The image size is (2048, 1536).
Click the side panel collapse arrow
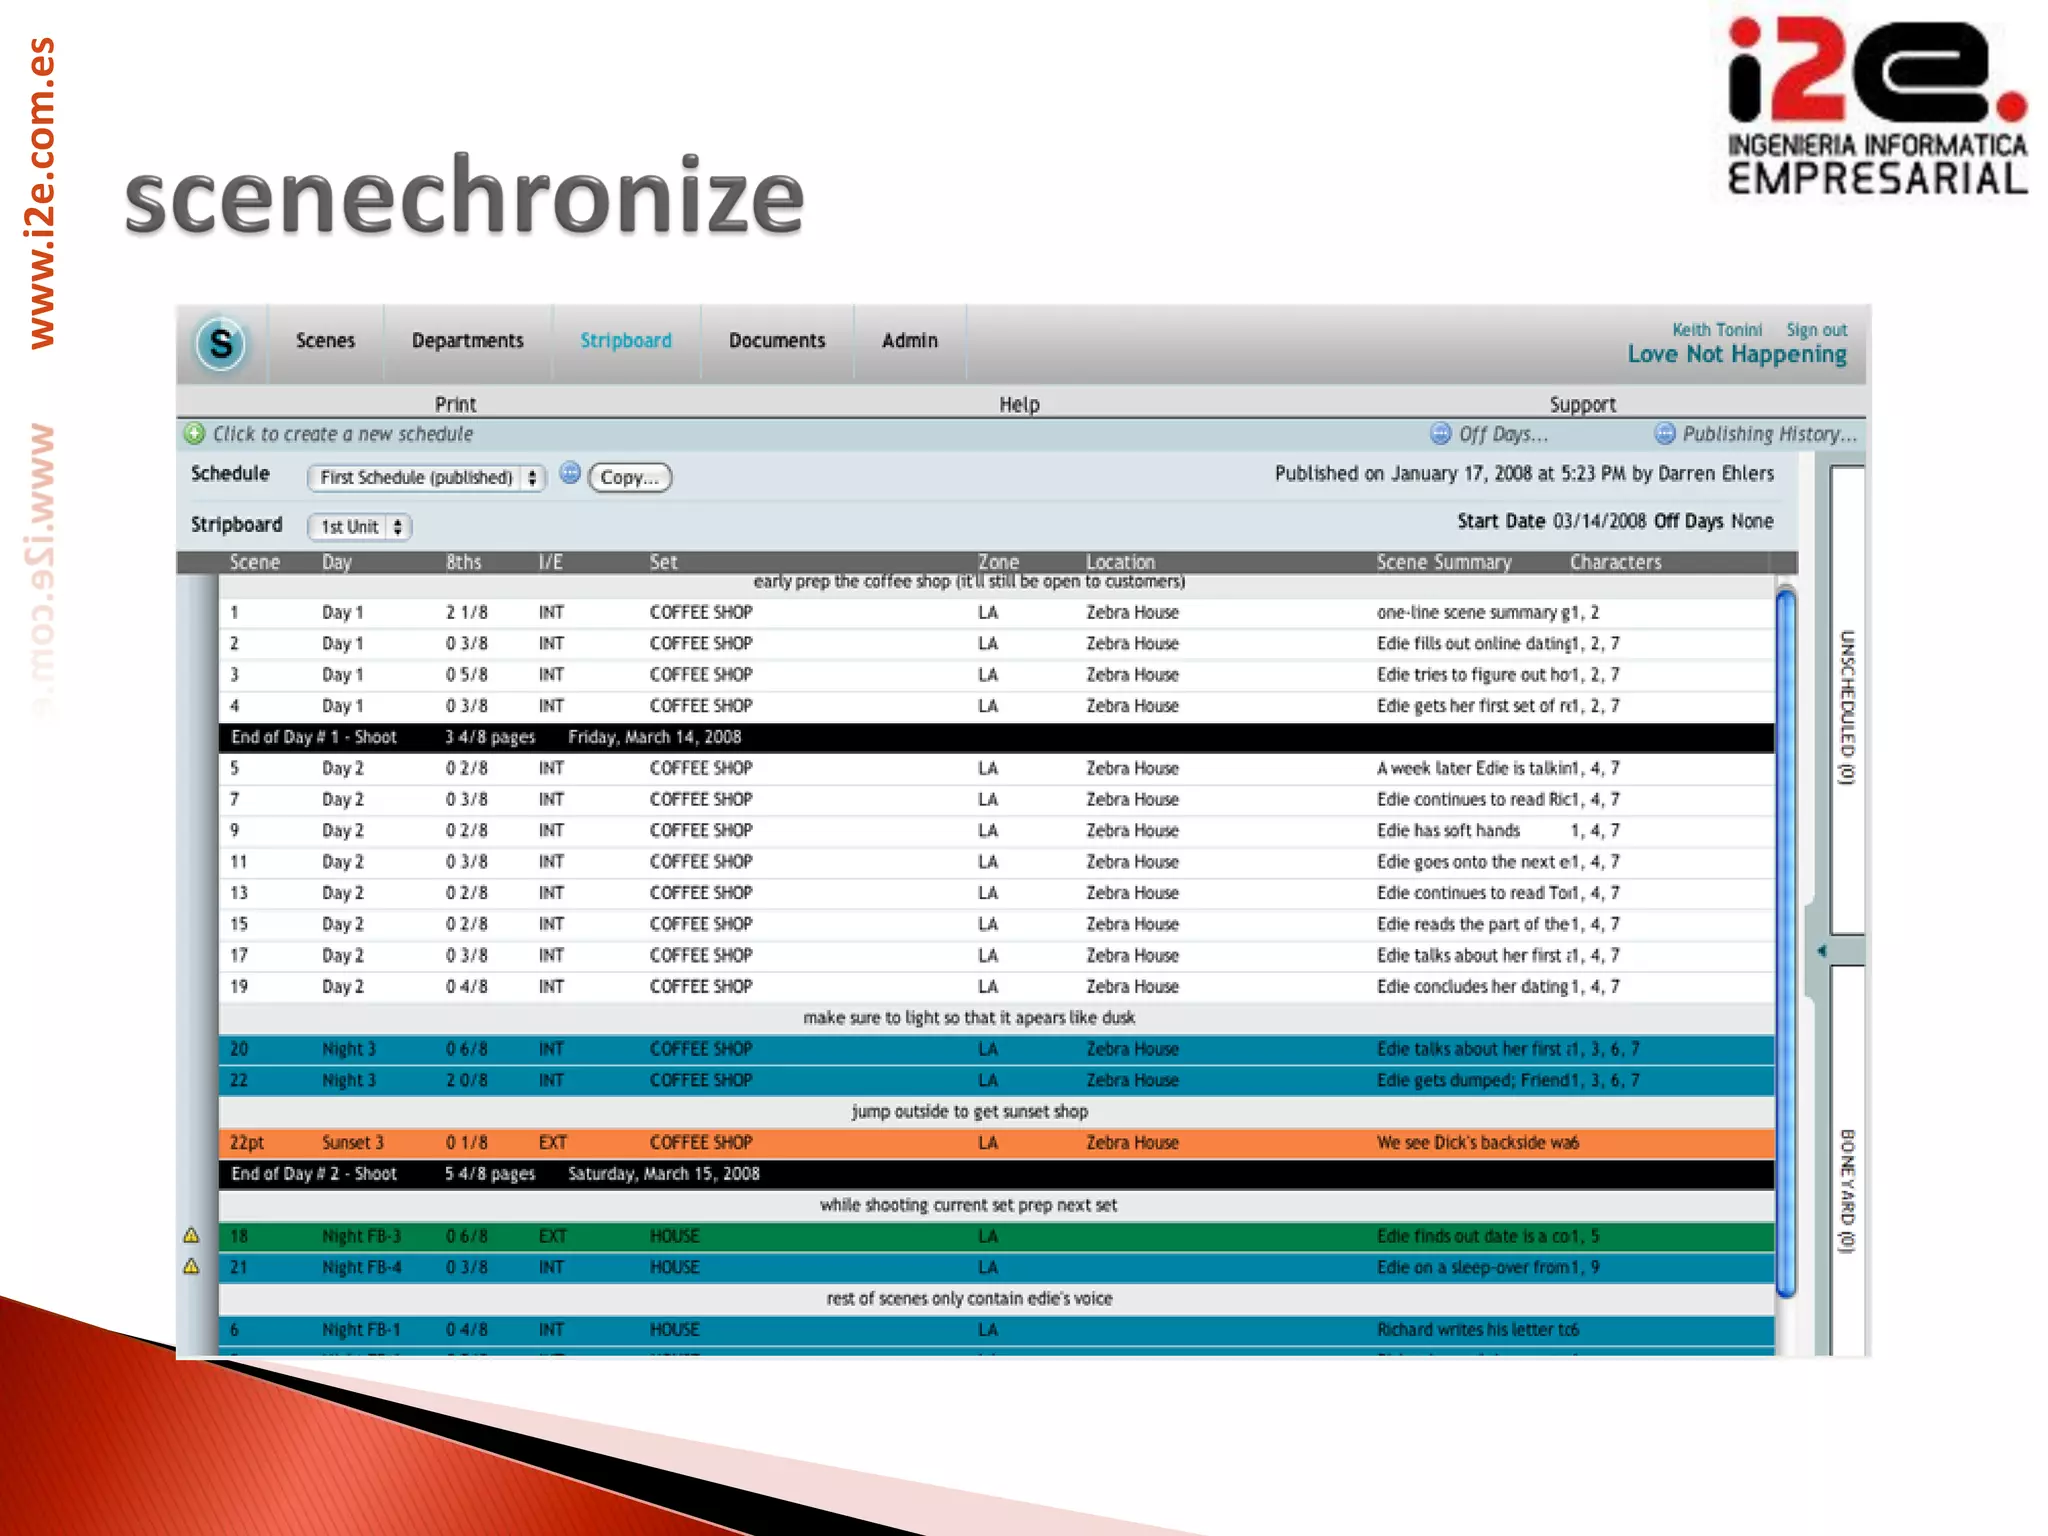tap(1821, 951)
